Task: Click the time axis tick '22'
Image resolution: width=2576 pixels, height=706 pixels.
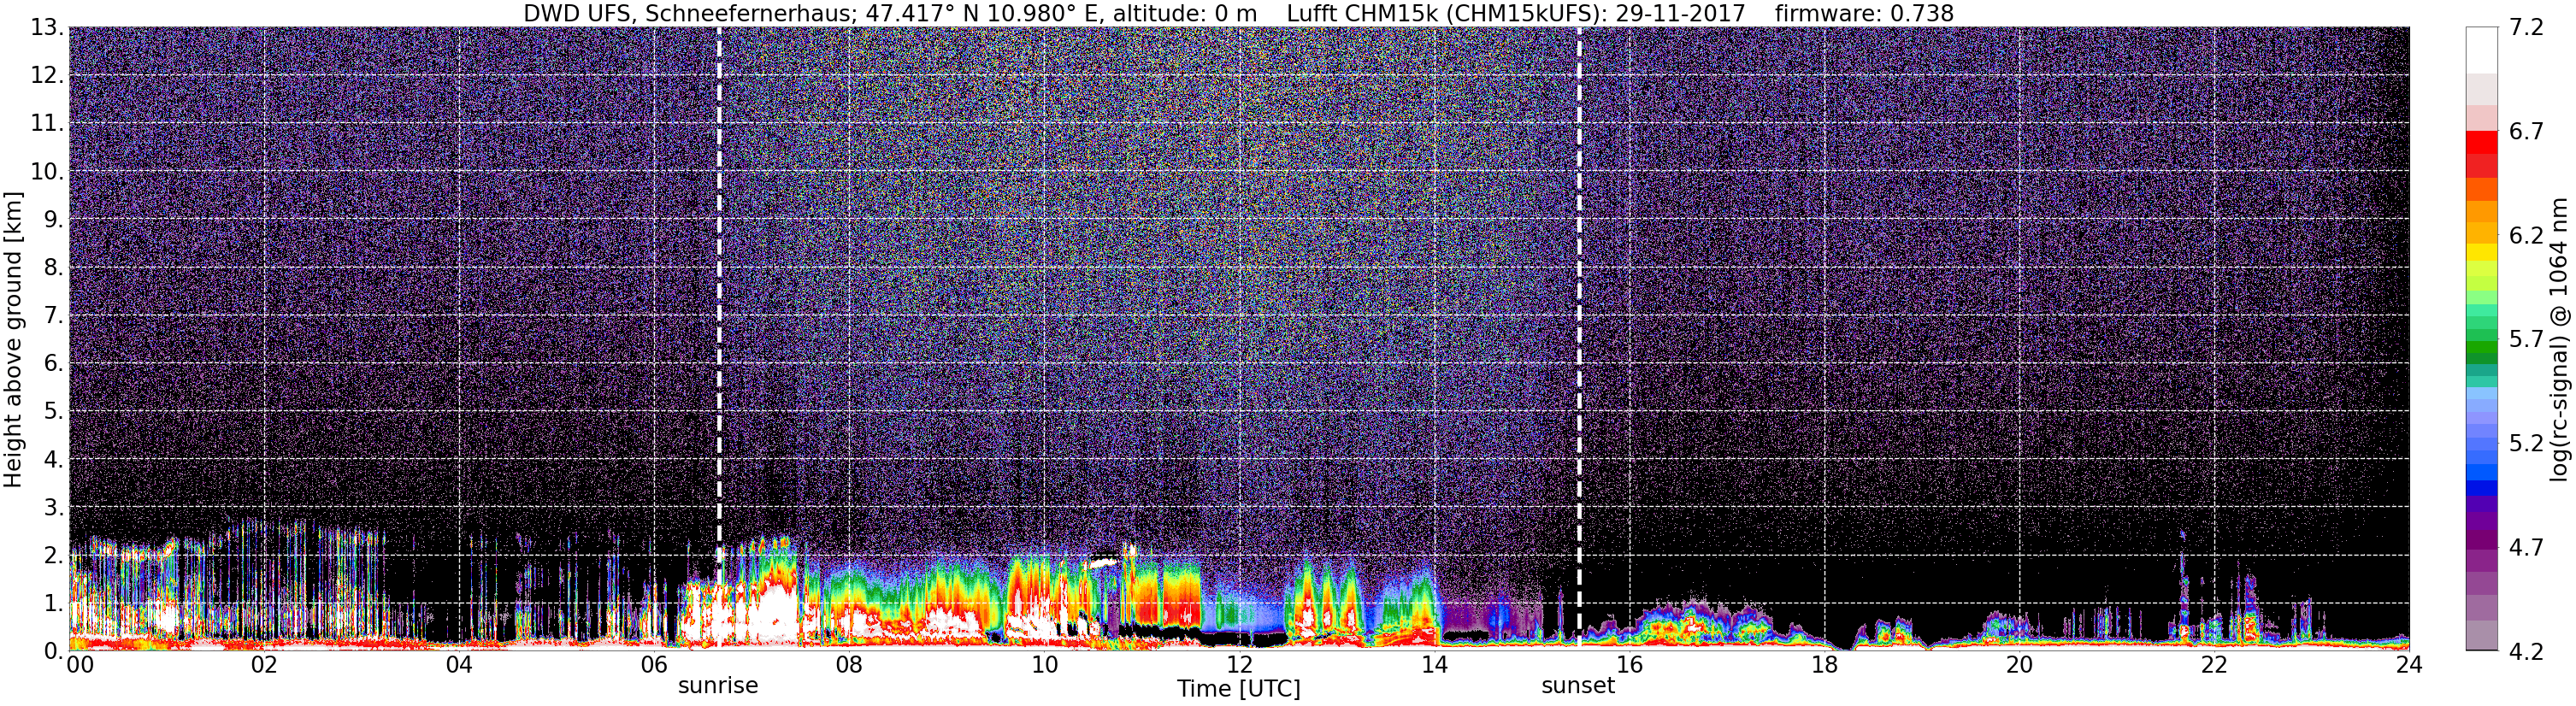Action: pos(2214,665)
